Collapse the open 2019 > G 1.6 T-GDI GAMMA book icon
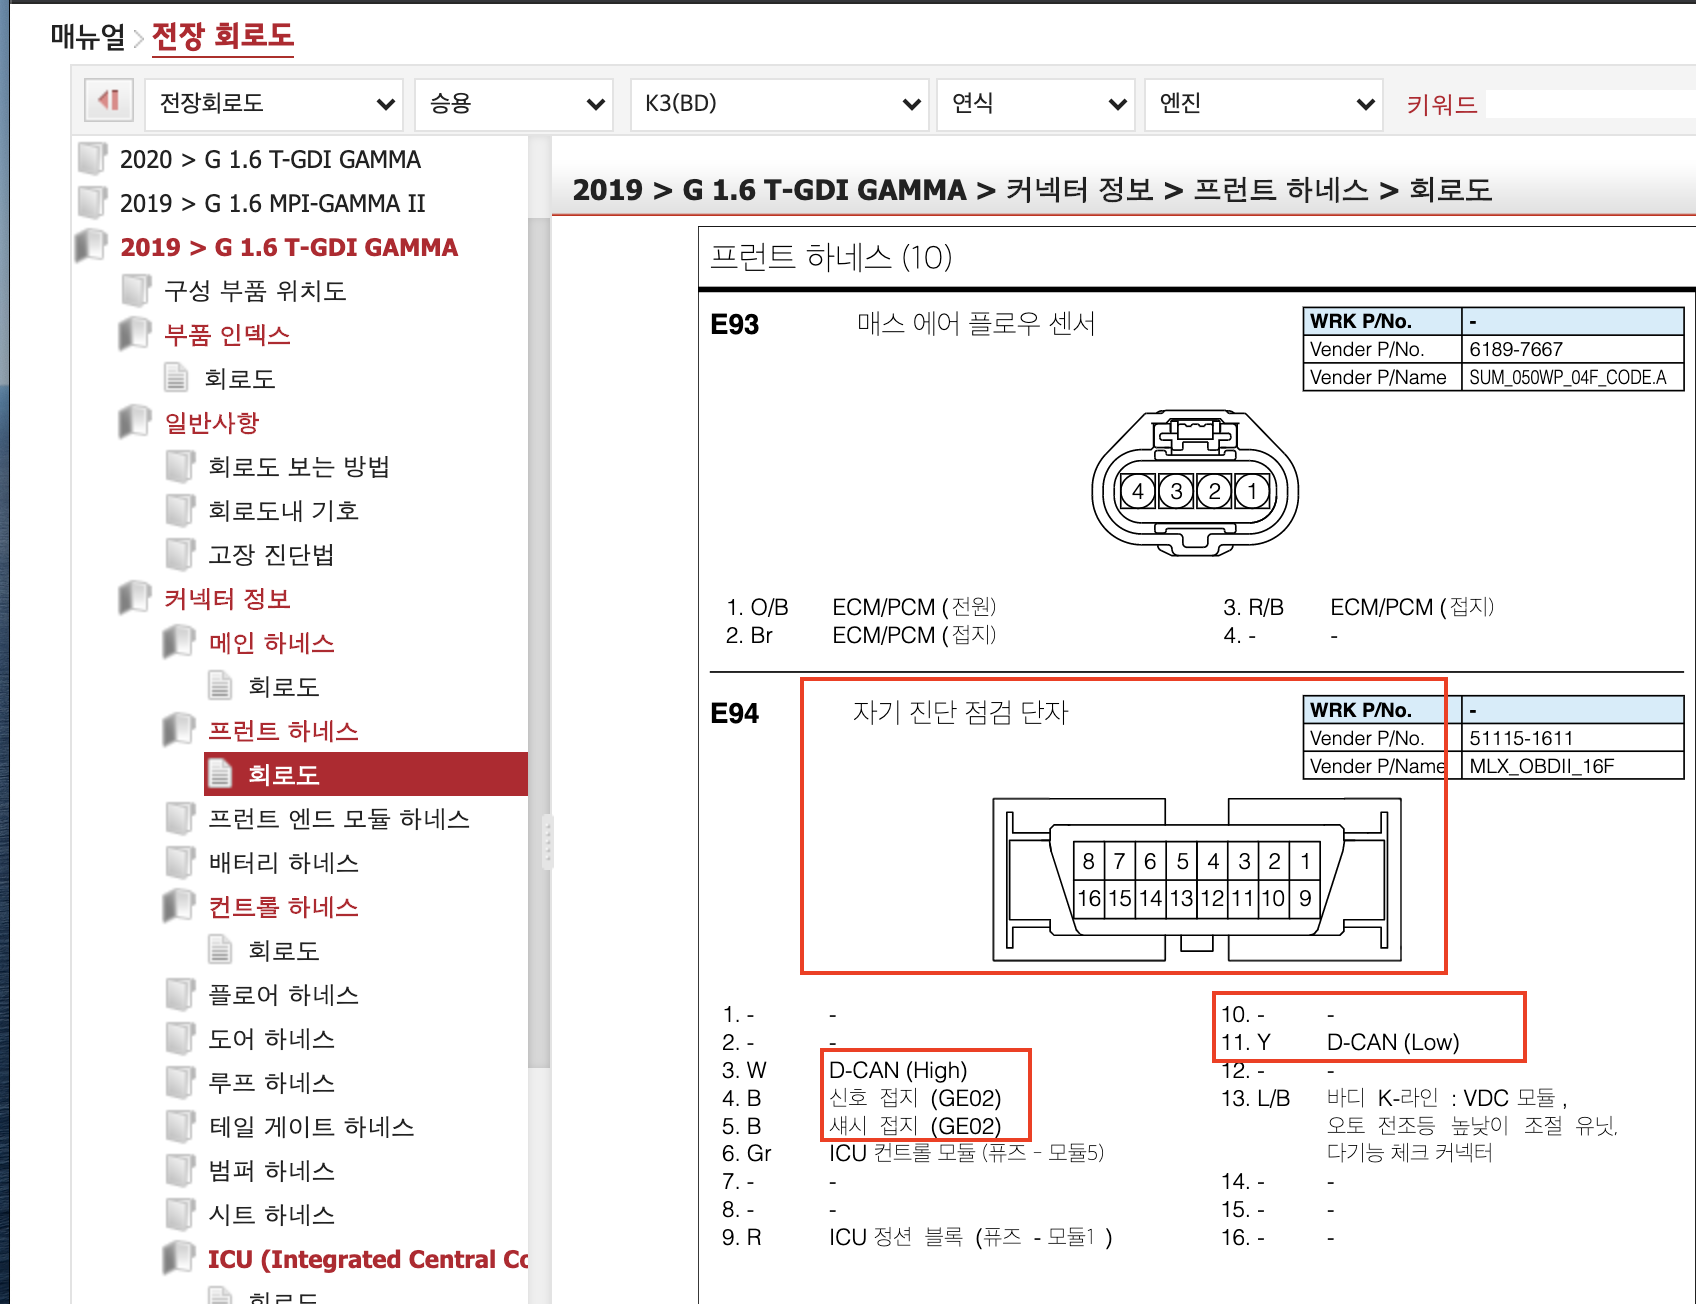1696x1304 pixels. click(x=92, y=246)
